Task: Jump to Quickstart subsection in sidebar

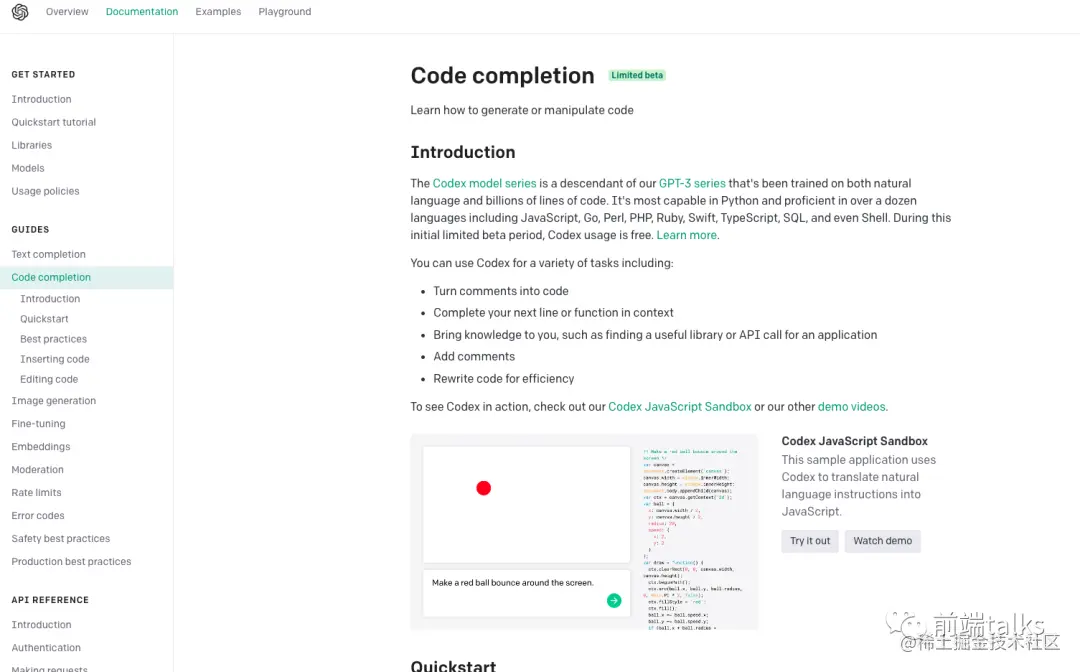Action: point(44,319)
